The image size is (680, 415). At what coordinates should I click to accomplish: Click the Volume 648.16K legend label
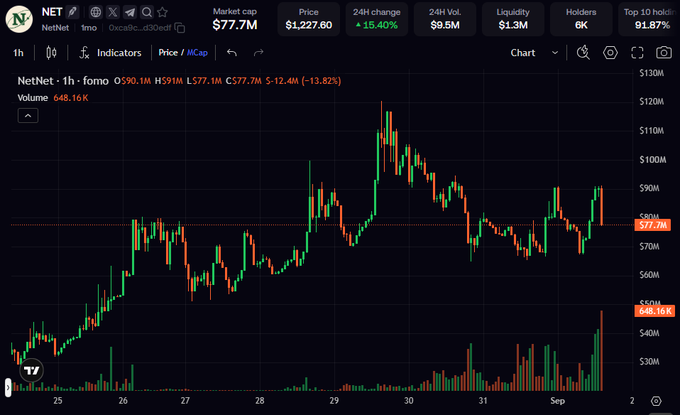[52, 98]
